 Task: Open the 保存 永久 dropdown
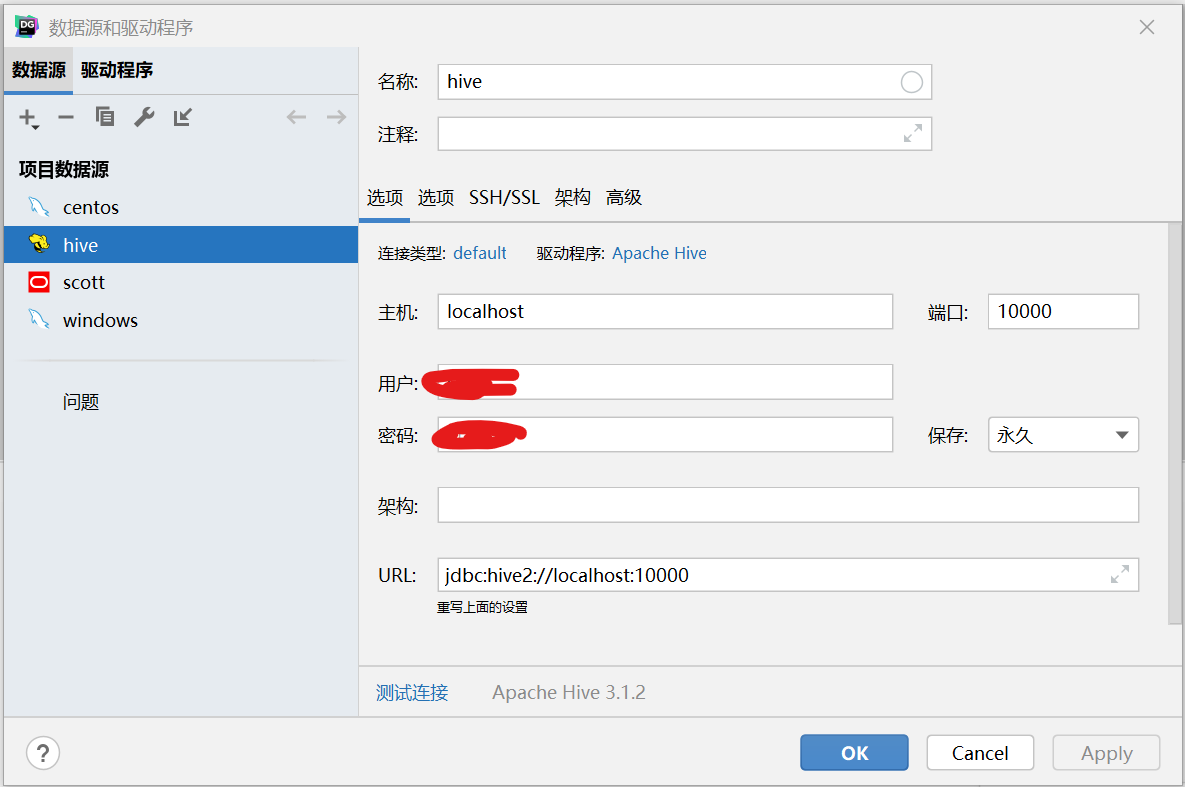pos(1063,435)
